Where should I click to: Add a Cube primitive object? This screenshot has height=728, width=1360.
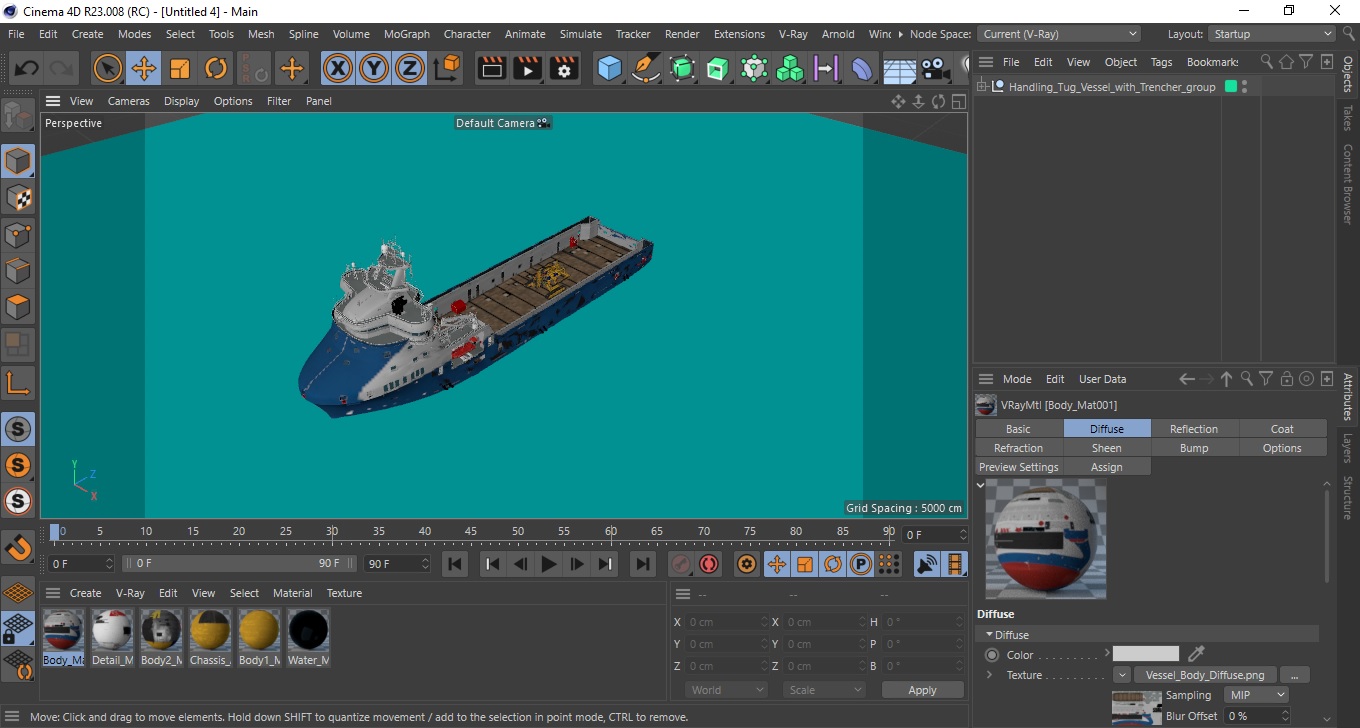[x=609, y=69]
